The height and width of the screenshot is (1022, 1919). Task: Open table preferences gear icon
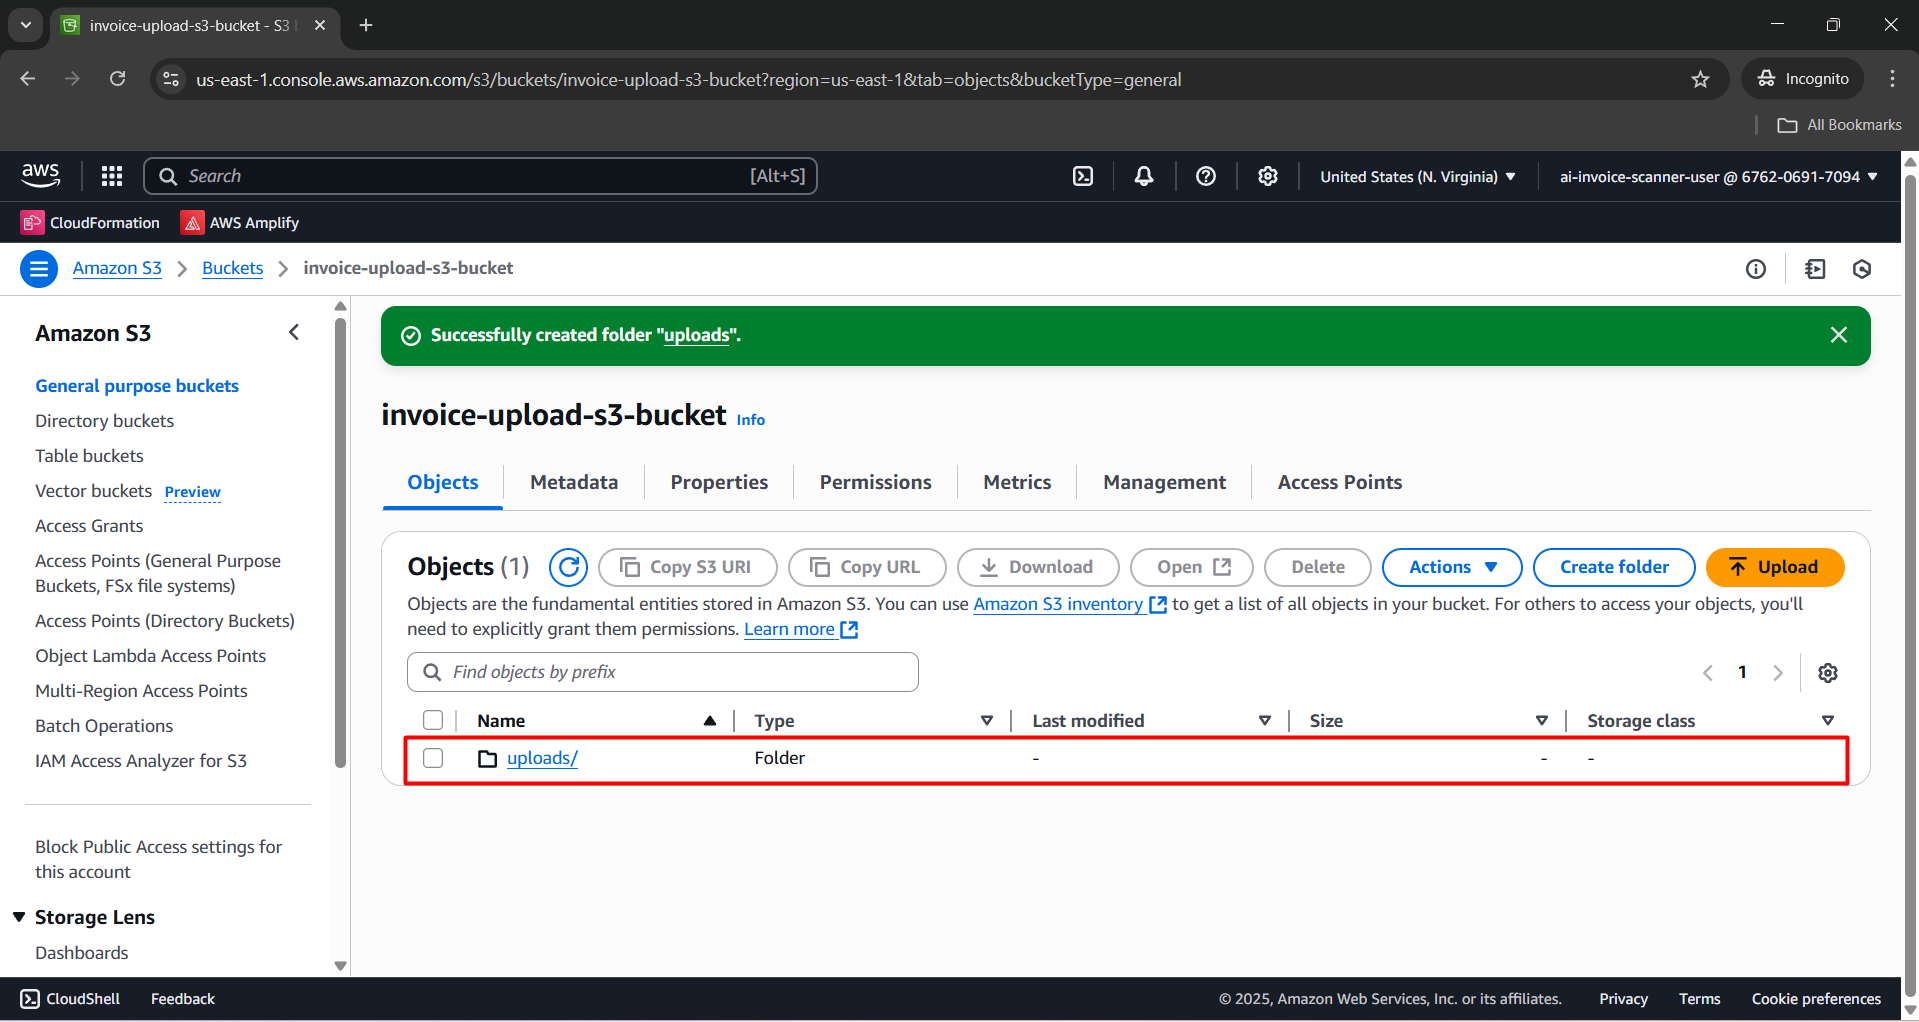[1827, 673]
